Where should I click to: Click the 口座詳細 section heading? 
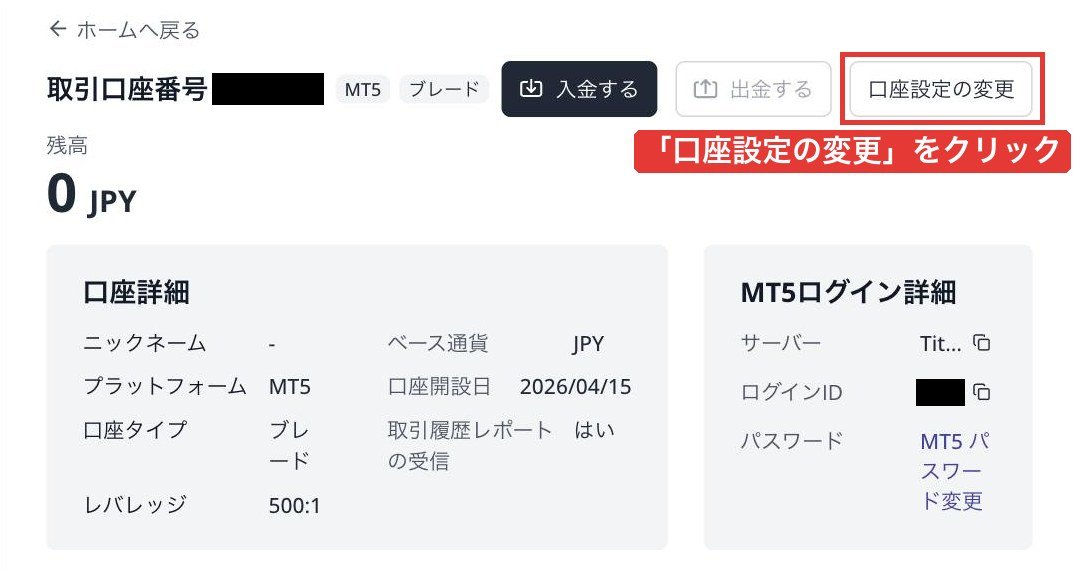pyautogui.click(x=136, y=292)
